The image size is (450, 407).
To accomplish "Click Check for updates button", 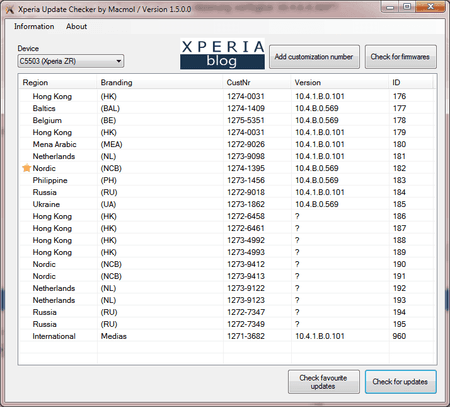I will (x=400, y=382).
